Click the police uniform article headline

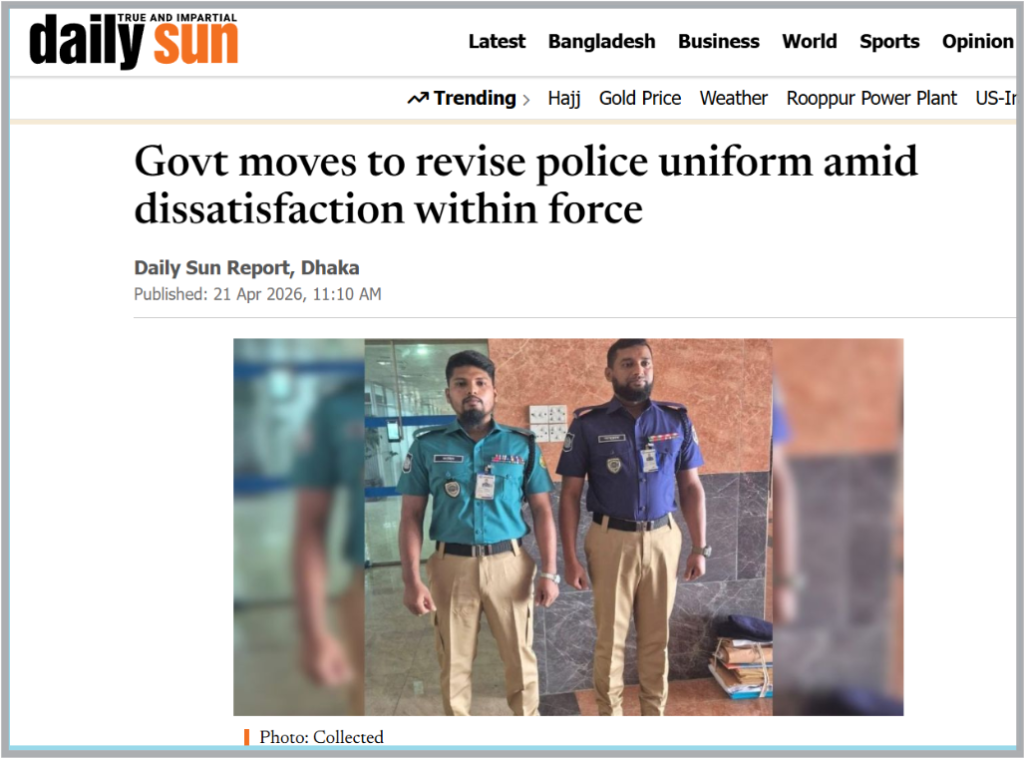click(x=526, y=185)
